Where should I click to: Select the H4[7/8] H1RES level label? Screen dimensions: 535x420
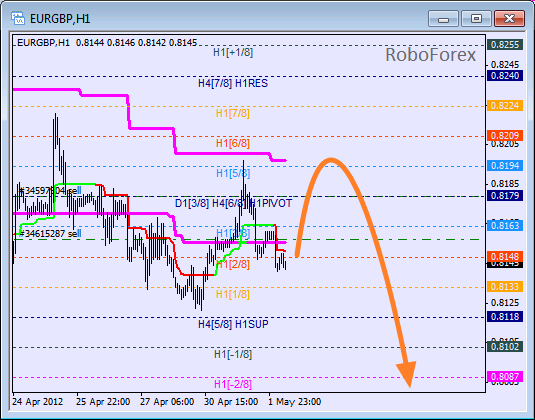[x=233, y=84]
